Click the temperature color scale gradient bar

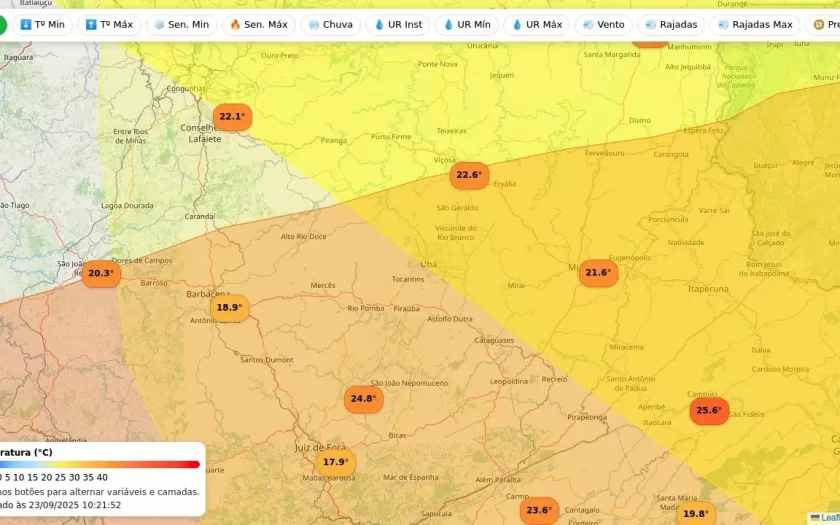(100, 464)
